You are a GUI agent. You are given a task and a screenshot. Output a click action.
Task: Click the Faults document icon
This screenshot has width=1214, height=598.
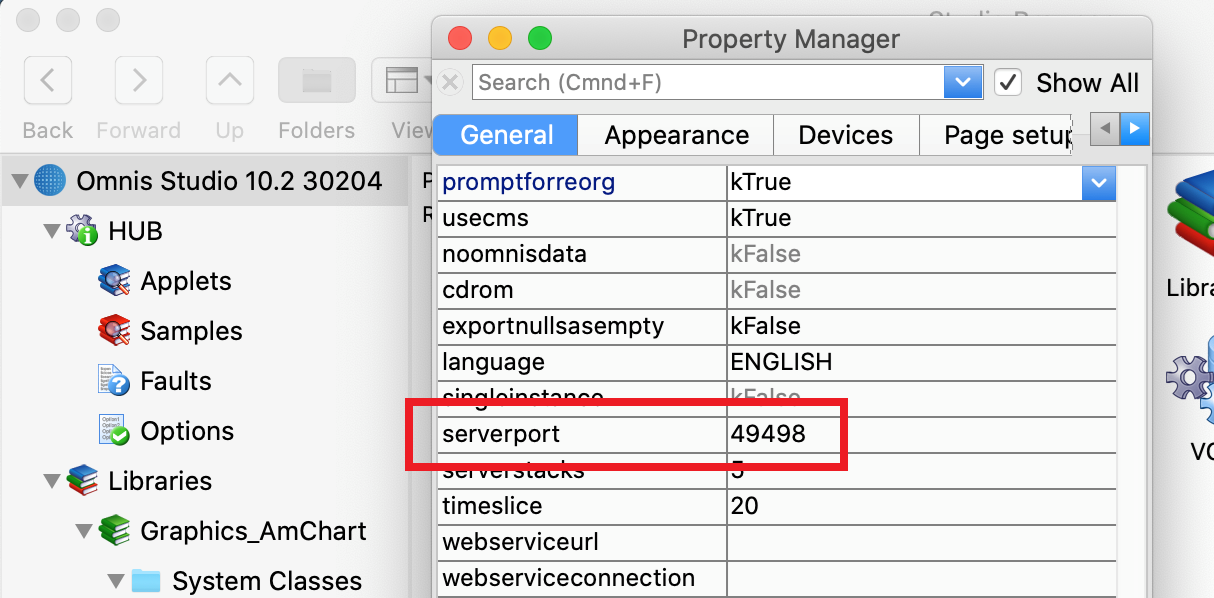pos(114,381)
